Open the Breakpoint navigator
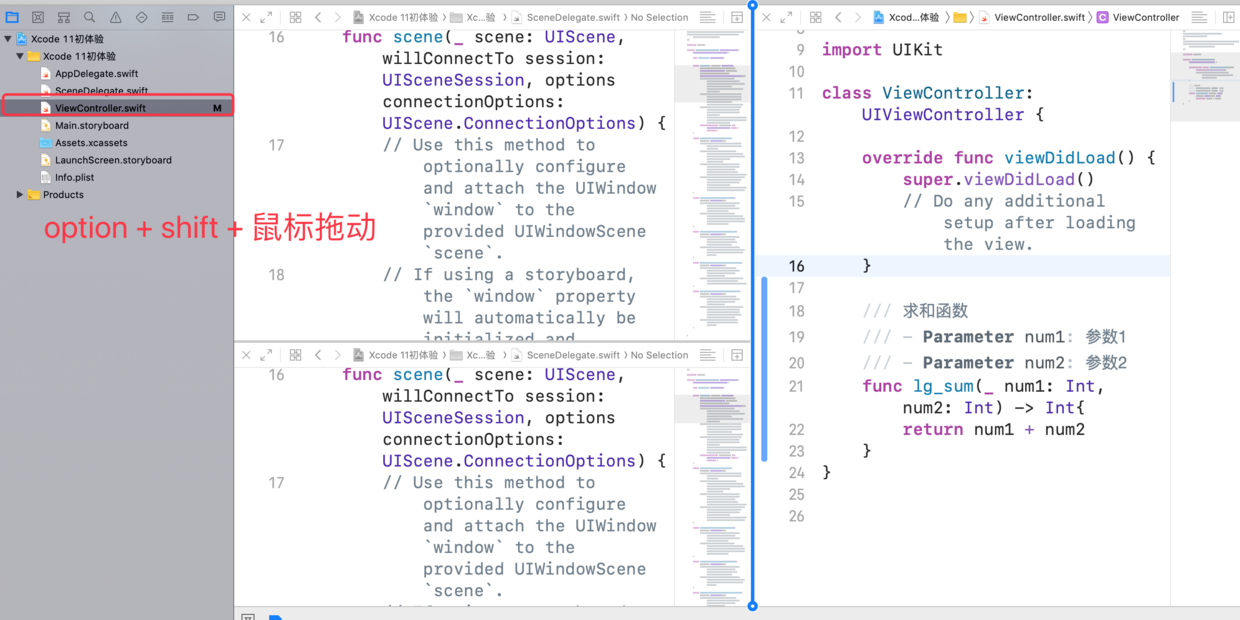The image size is (1240, 620). [193, 17]
